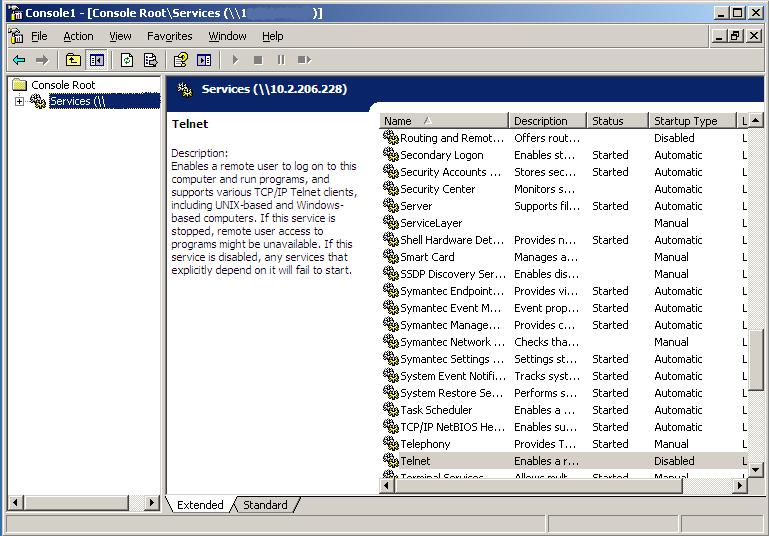This screenshot has height=536, width=769.
Task: Click the gear icon next to Secondary Logon
Action: click(x=390, y=154)
